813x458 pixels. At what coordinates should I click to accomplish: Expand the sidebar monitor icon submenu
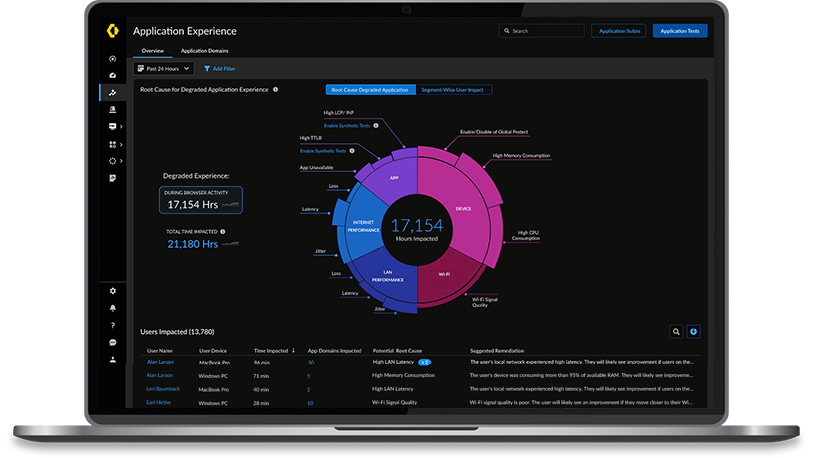[122, 127]
